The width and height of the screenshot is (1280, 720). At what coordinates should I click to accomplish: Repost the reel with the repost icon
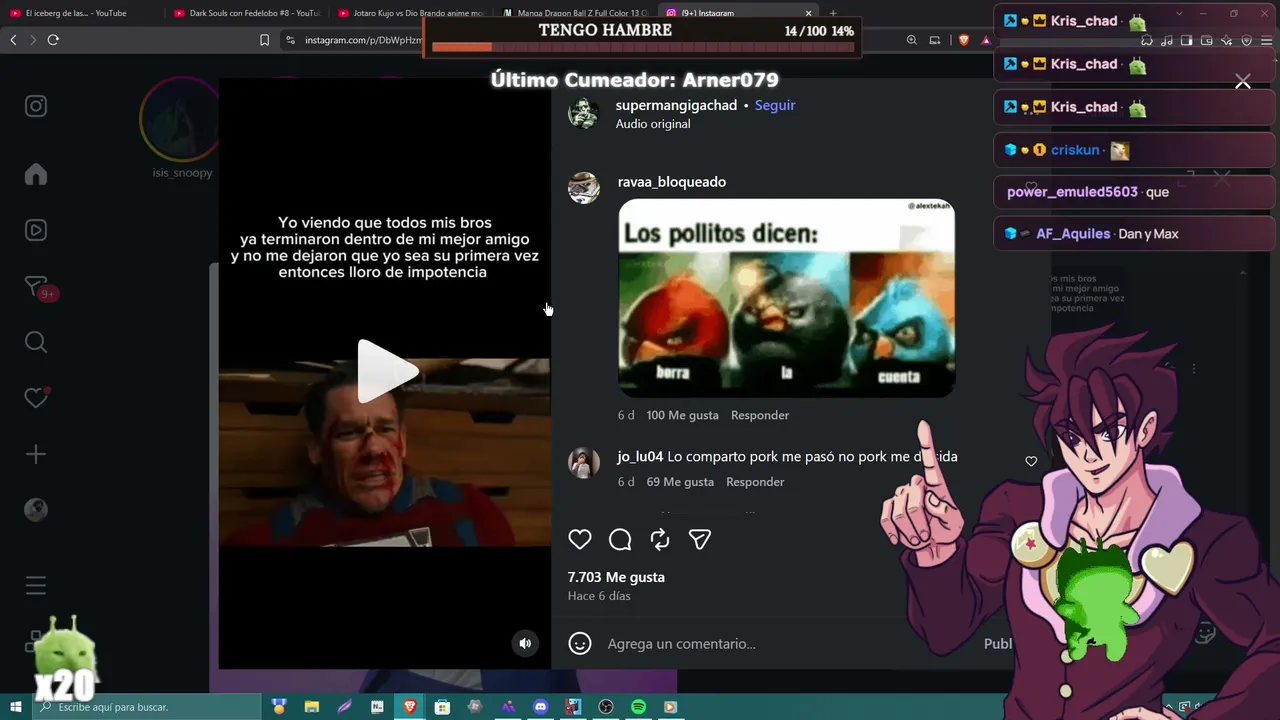[660, 540]
